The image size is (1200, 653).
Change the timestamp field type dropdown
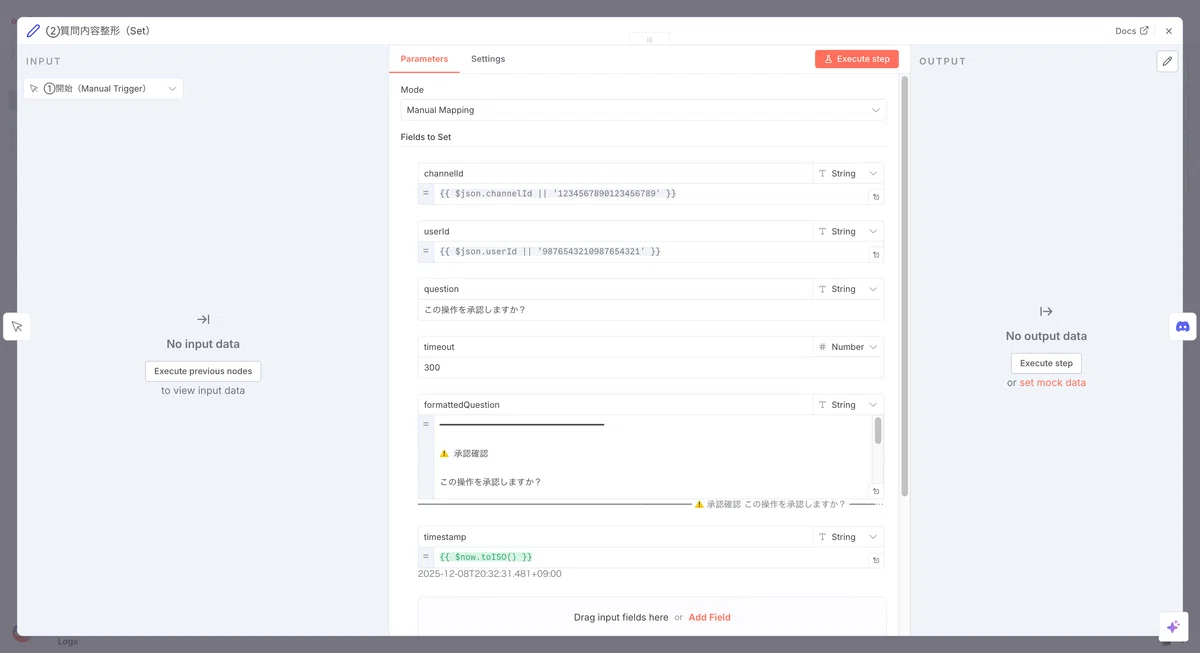847,537
